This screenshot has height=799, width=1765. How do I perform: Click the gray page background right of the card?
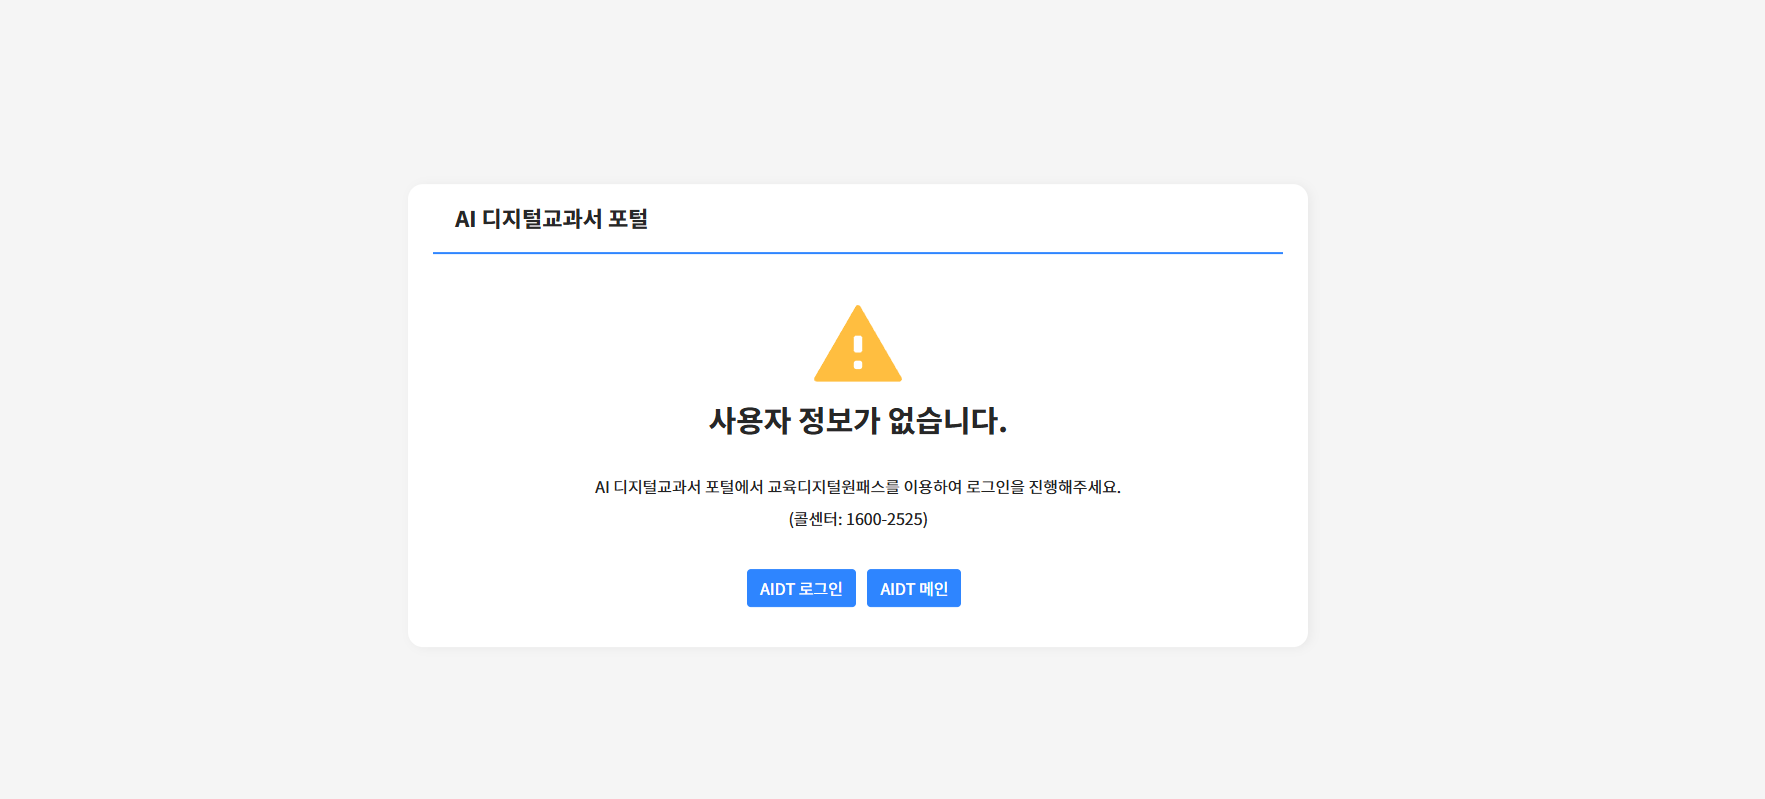1530,400
